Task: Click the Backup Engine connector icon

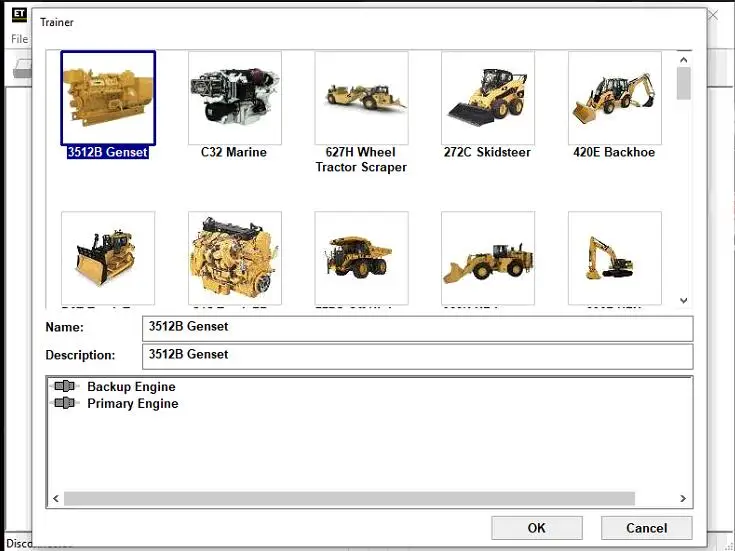Action: 65,387
